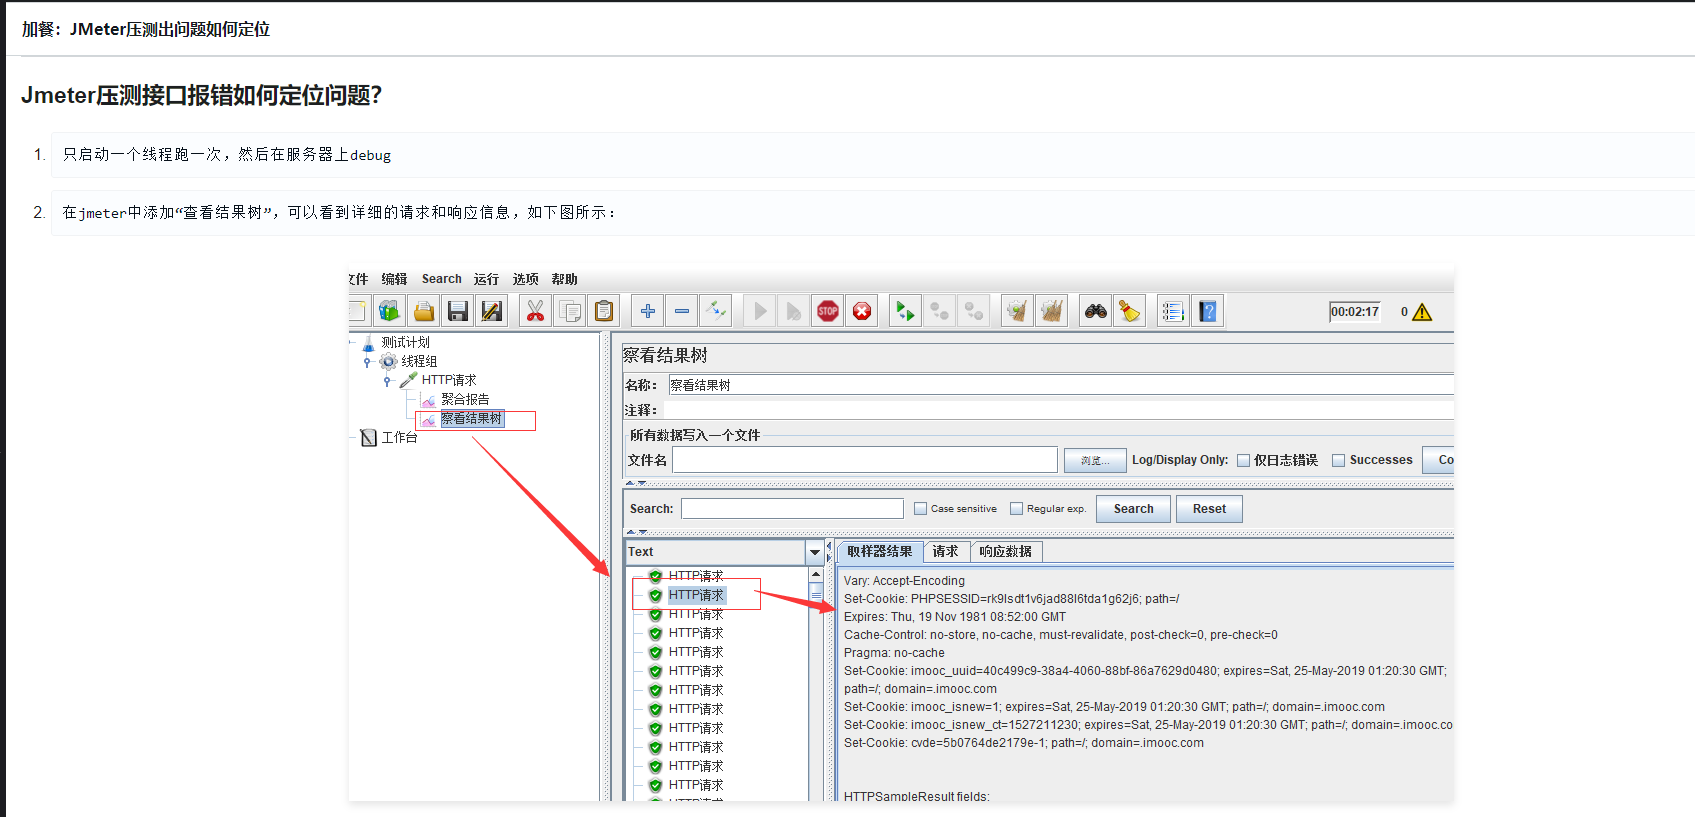Click the Set-Cookie PHPSESSID line
This screenshot has height=817, width=1695.
1012,599
